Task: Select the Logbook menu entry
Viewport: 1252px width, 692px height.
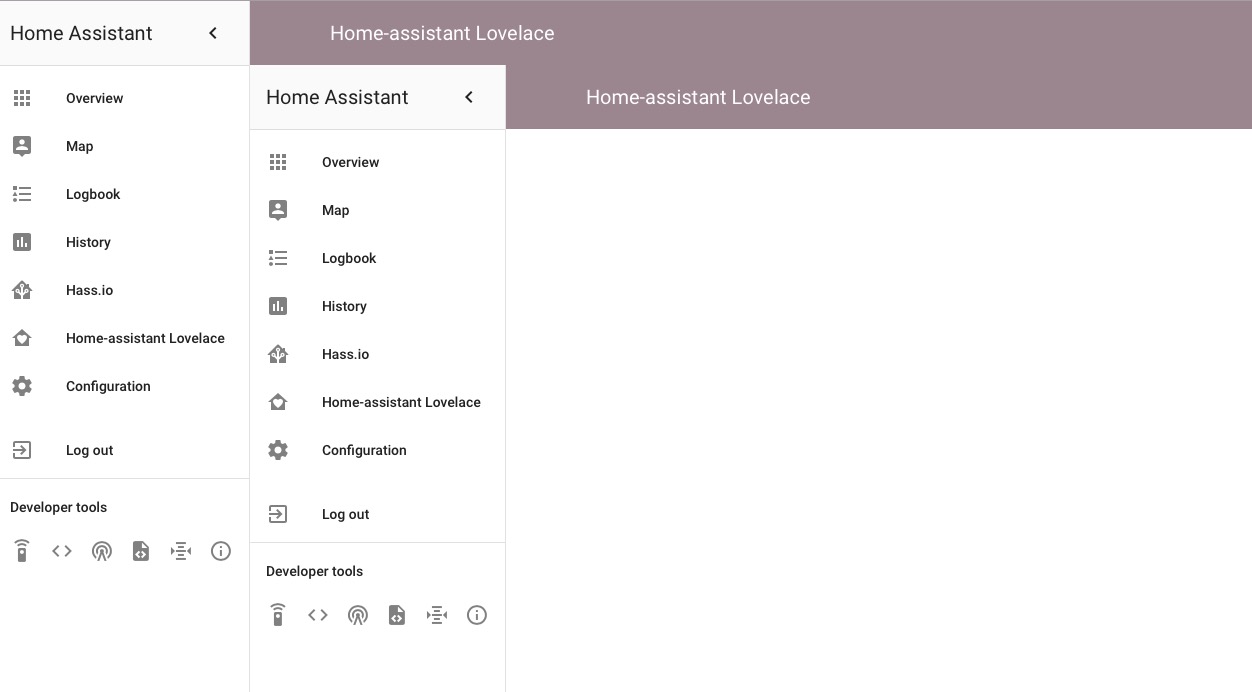Action: tap(349, 258)
